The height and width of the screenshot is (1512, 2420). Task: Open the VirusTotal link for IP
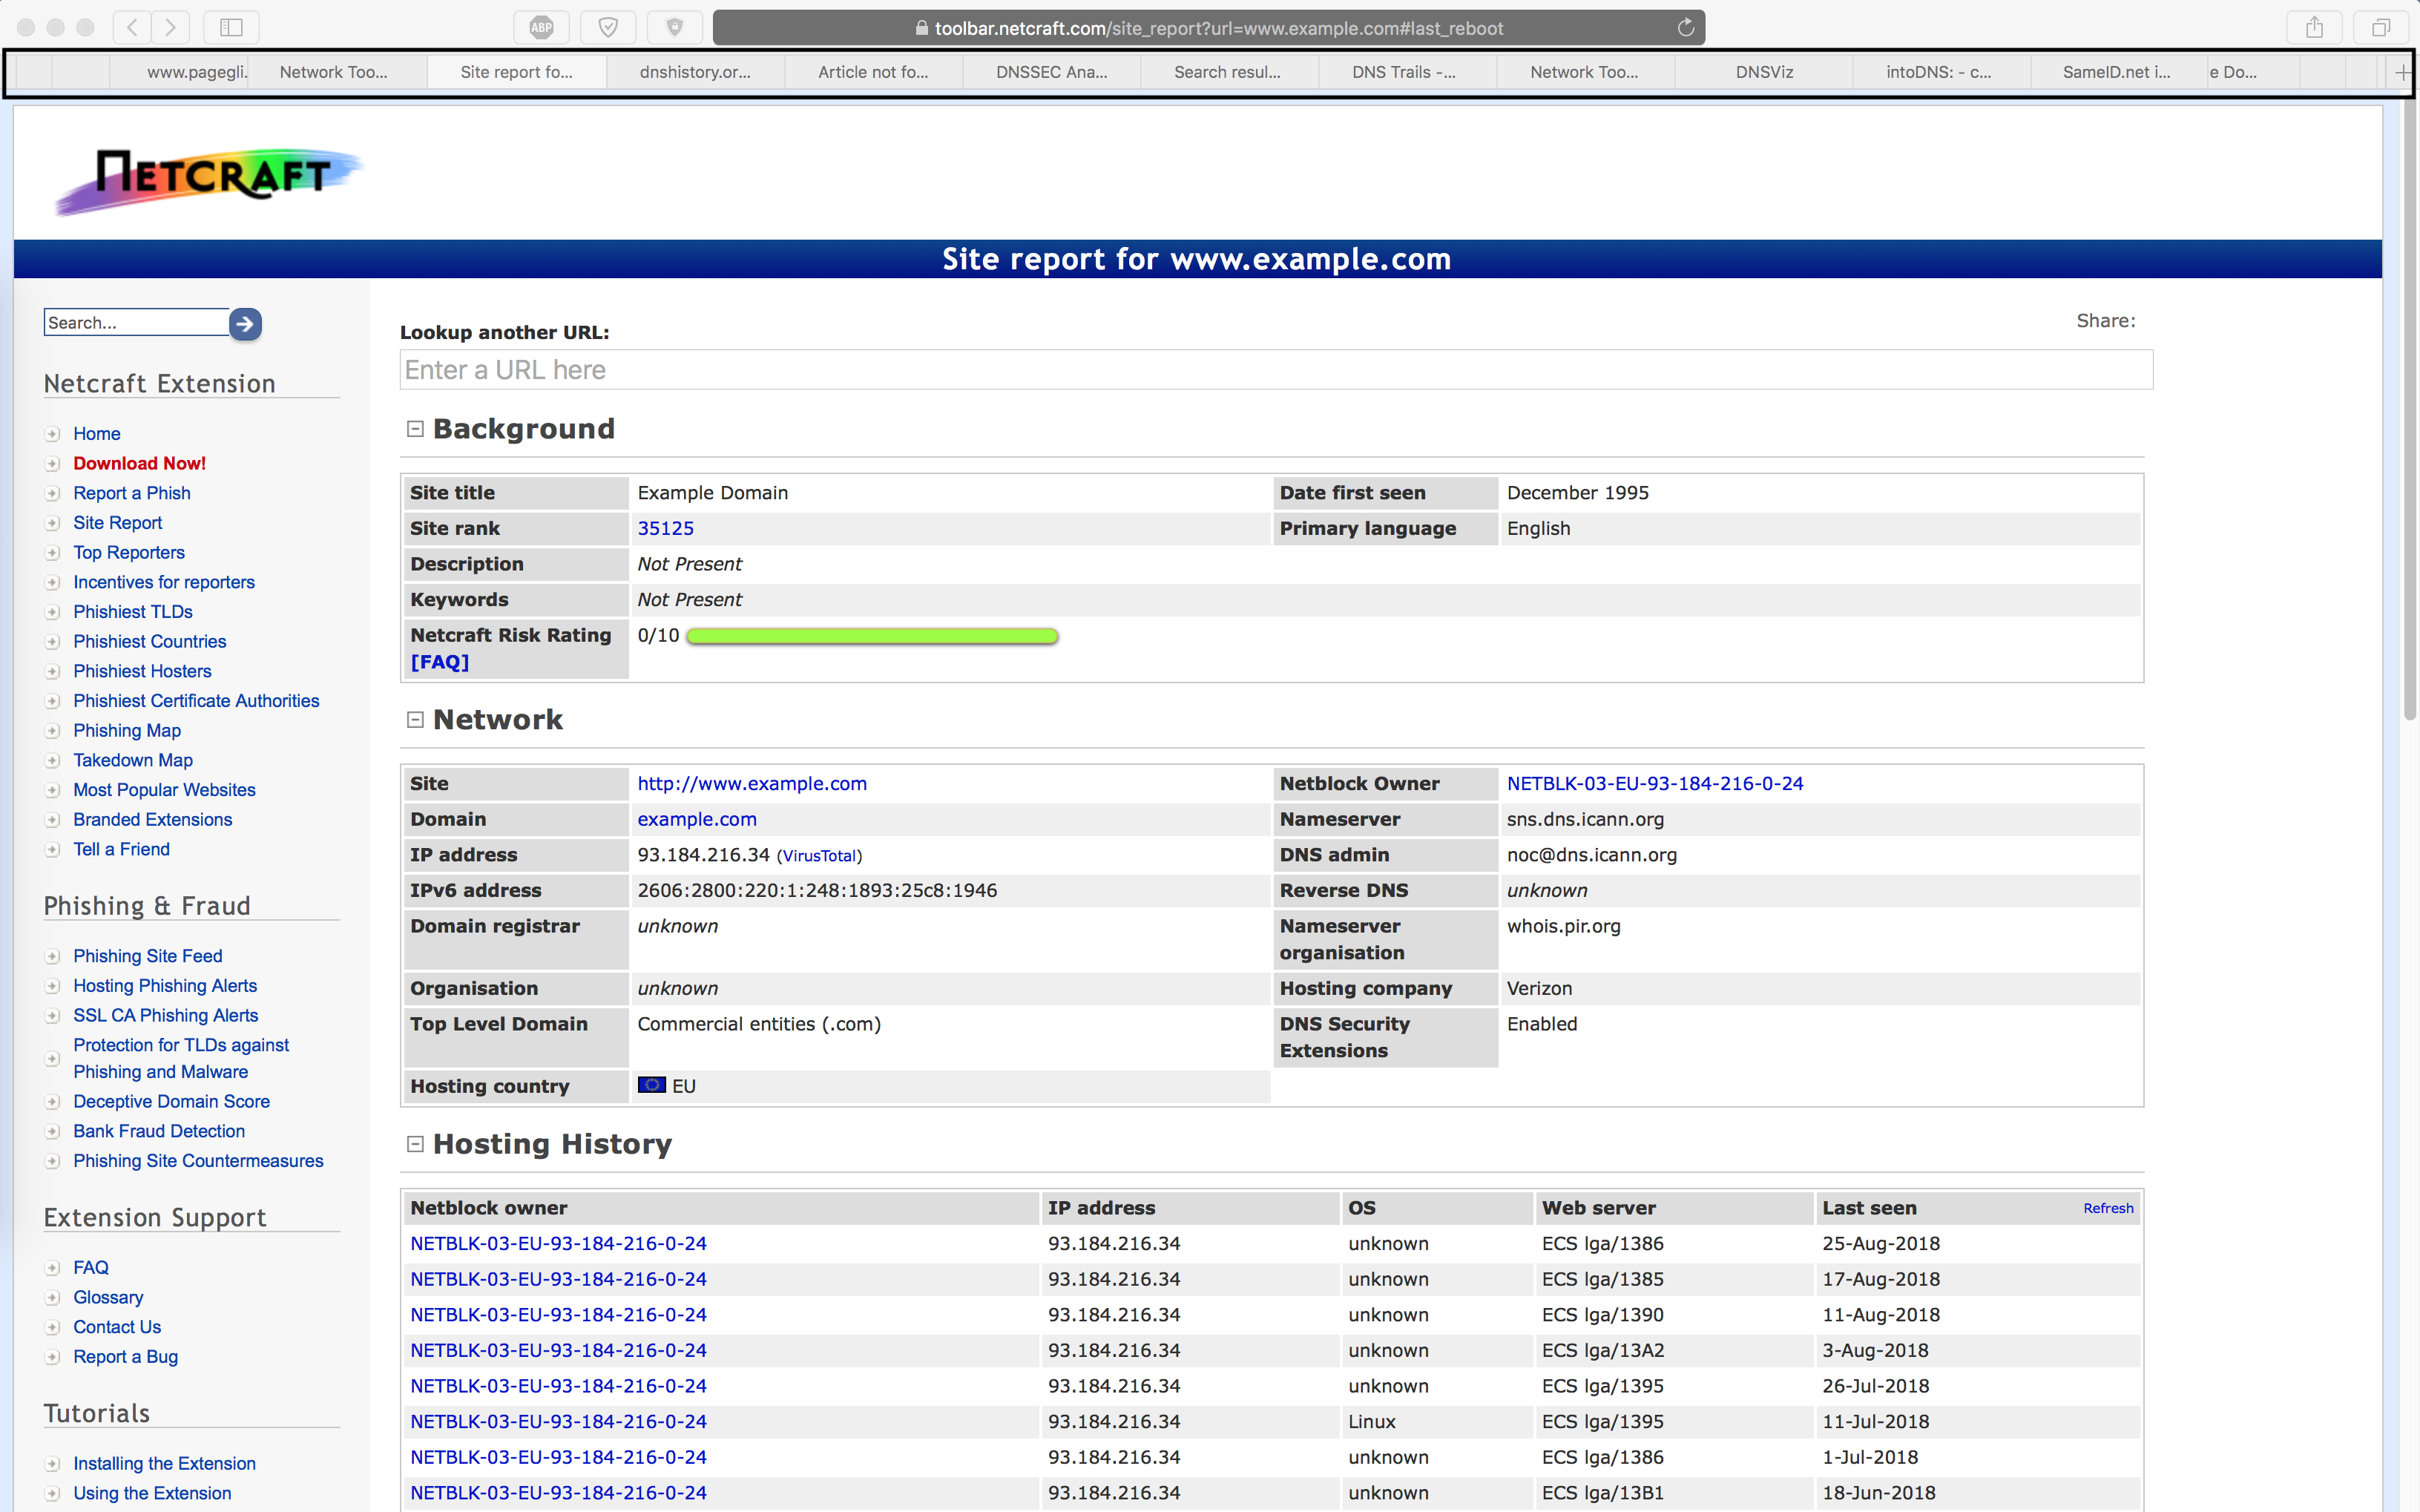pyautogui.click(x=818, y=856)
